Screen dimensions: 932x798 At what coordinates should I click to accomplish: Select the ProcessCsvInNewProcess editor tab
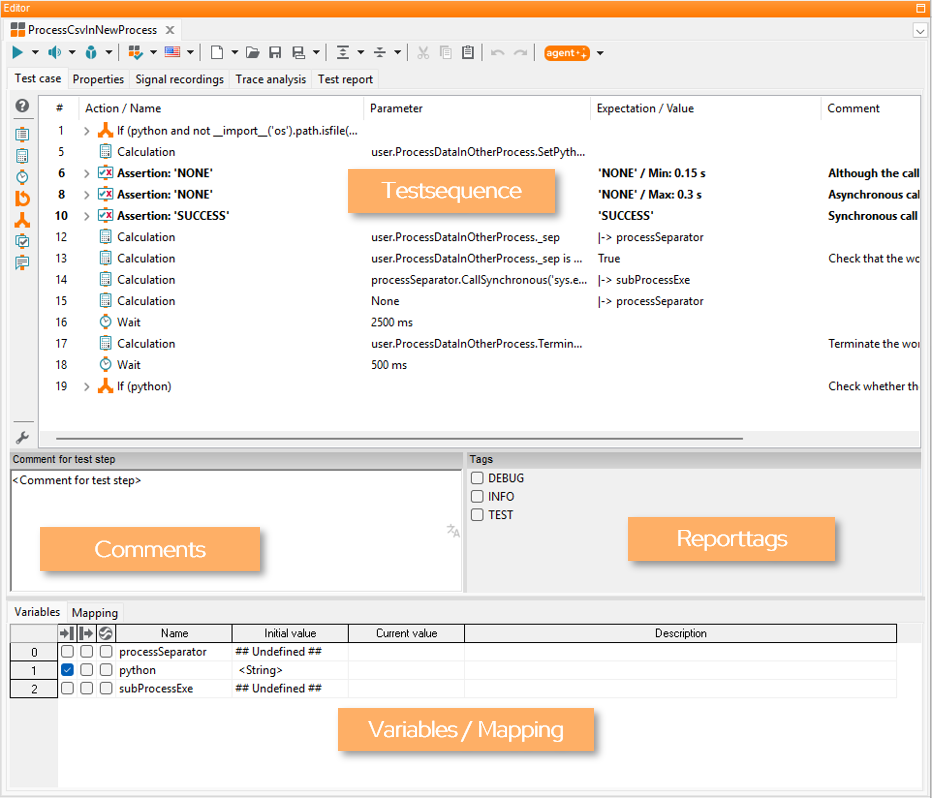pos(92,30)
